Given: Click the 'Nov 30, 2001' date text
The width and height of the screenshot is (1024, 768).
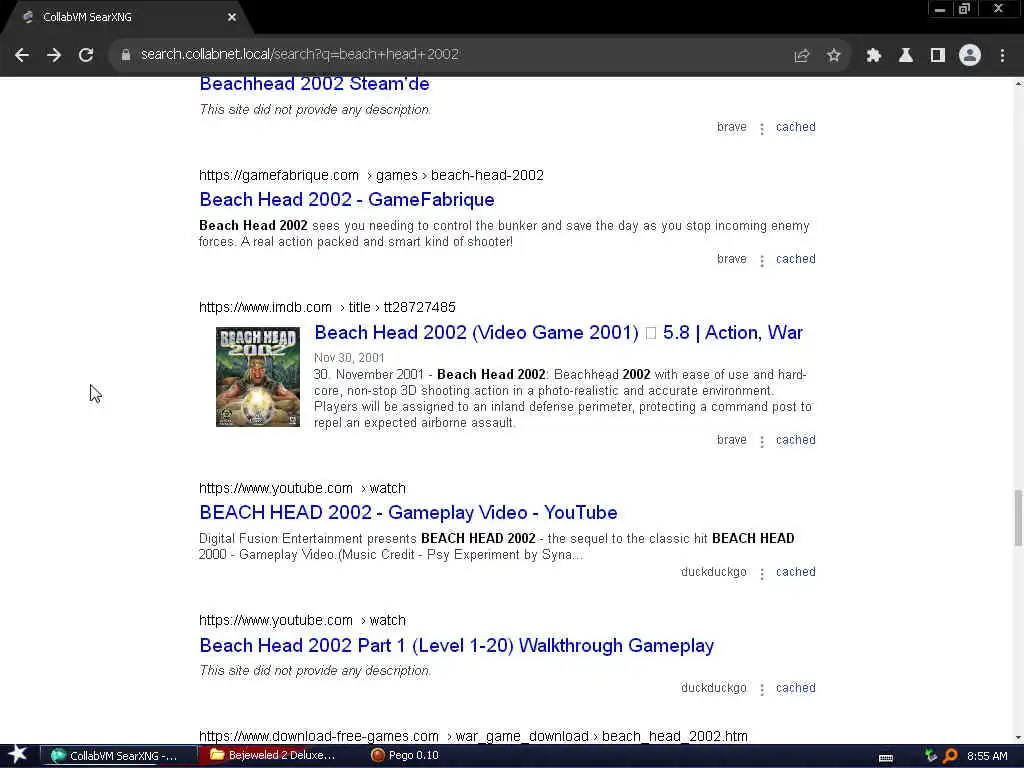Looking at the screenshot, I should [x=349, y=358].
